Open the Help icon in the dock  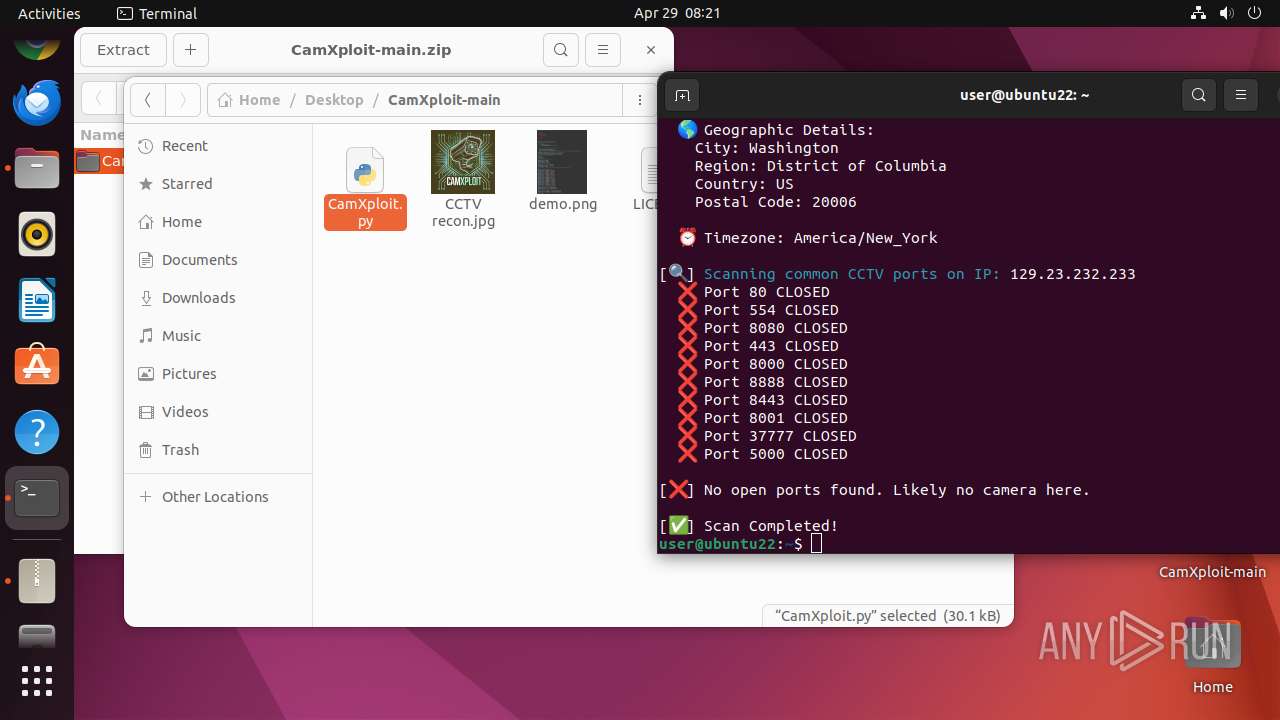click(37, 433)
